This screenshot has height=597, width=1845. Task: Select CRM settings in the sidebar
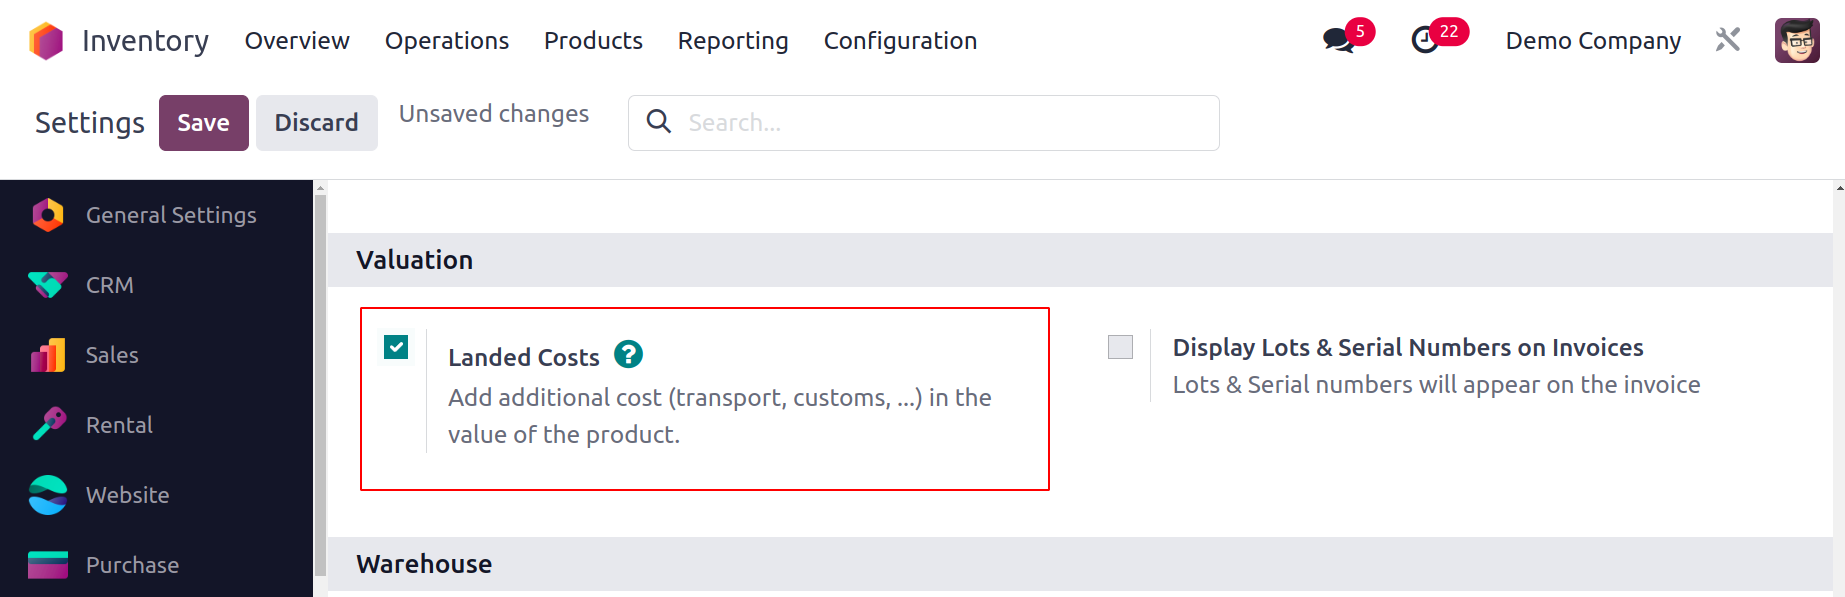(x=109, y=285)
